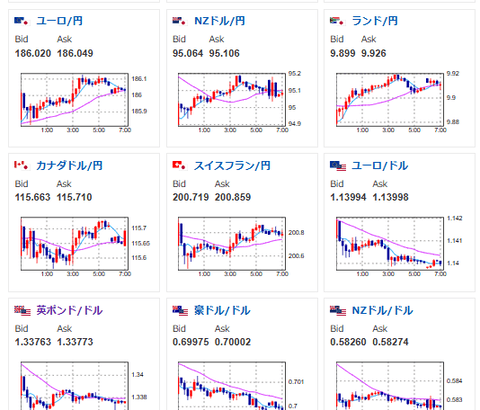
Task: Open the ユーロ/ドル currency pair link
Action: pos(380,166)
